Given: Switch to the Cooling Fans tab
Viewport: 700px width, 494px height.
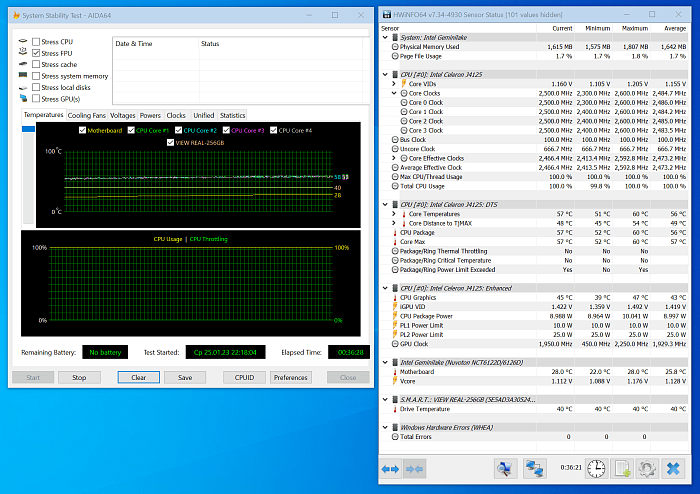Looking at the screenshot, I should (x=87, y=115).
